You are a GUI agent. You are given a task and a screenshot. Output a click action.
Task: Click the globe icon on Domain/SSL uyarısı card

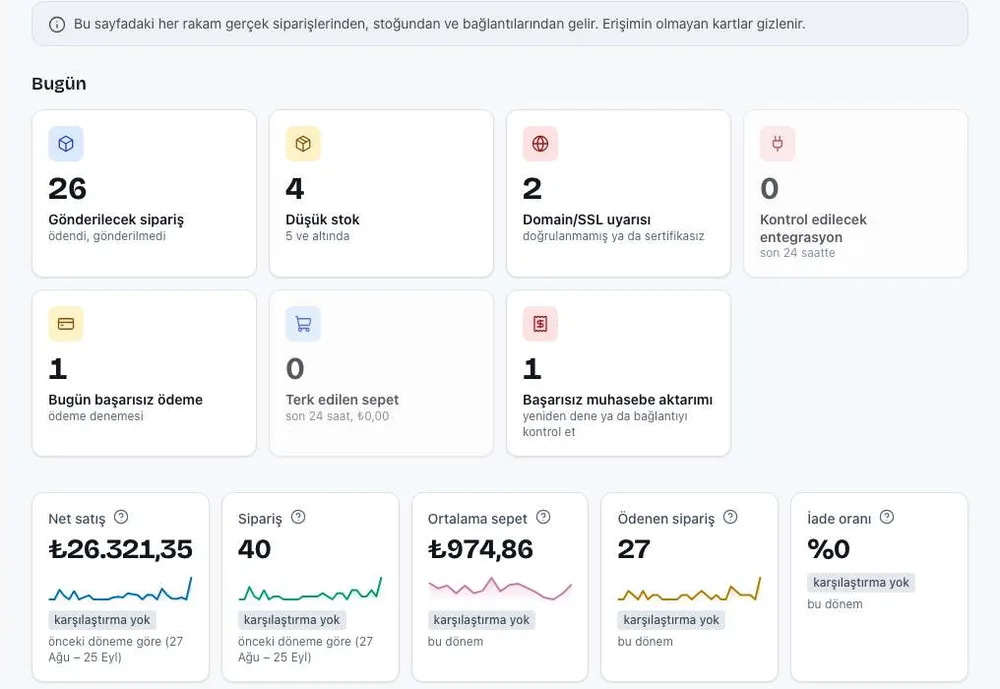pyautogui.click(x=540, y=144)
